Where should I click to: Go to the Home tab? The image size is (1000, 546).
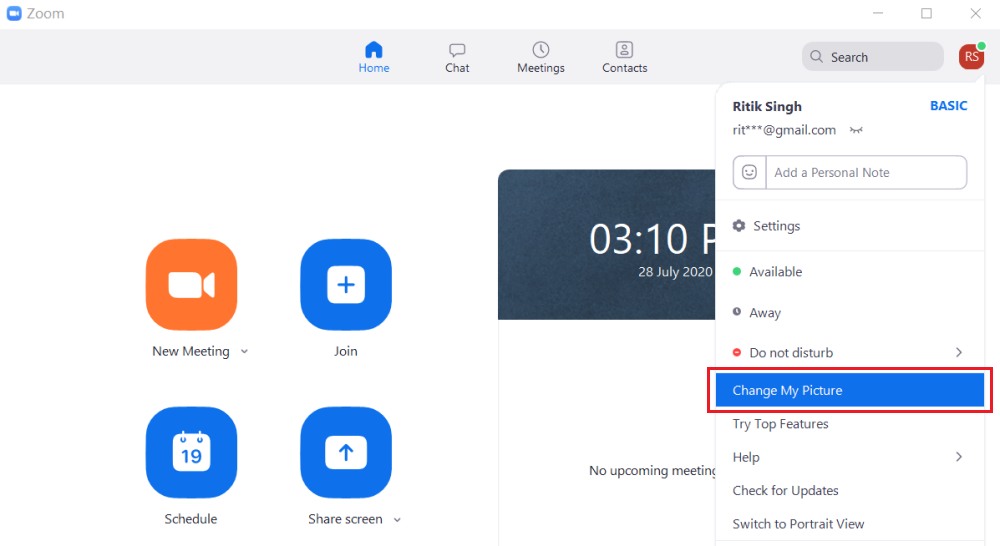[374, 57]
